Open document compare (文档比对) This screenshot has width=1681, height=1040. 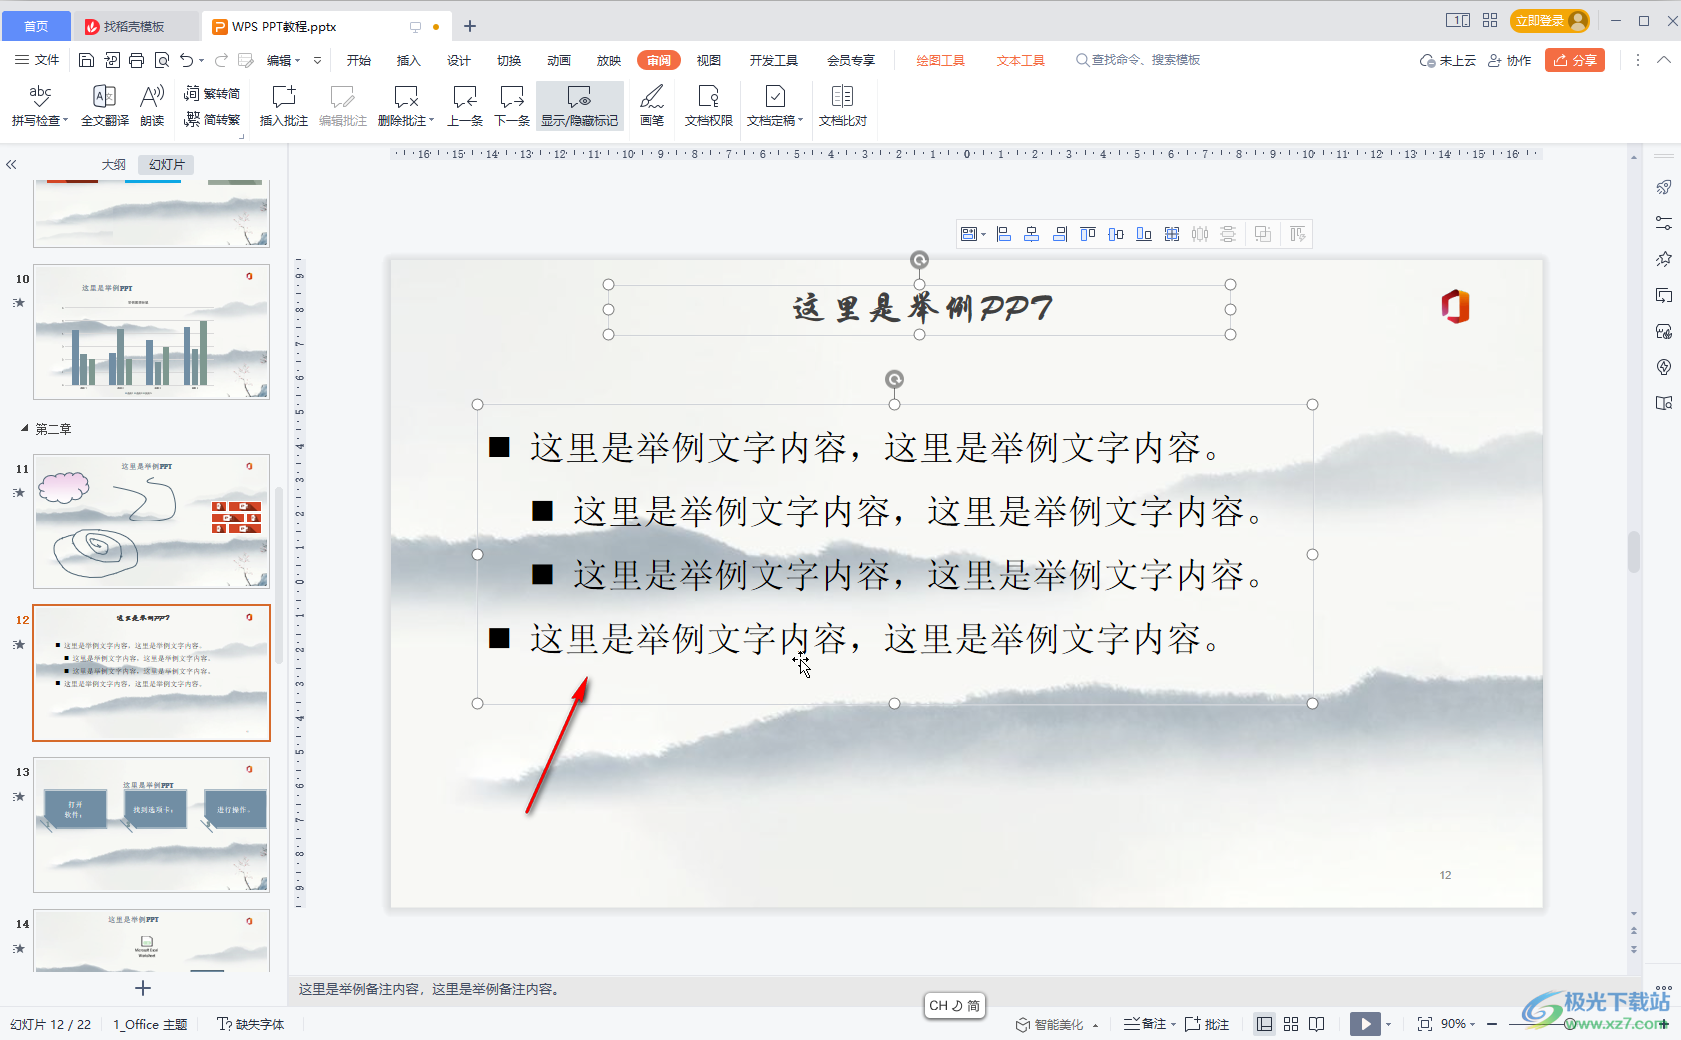click(x=843, y=105)
